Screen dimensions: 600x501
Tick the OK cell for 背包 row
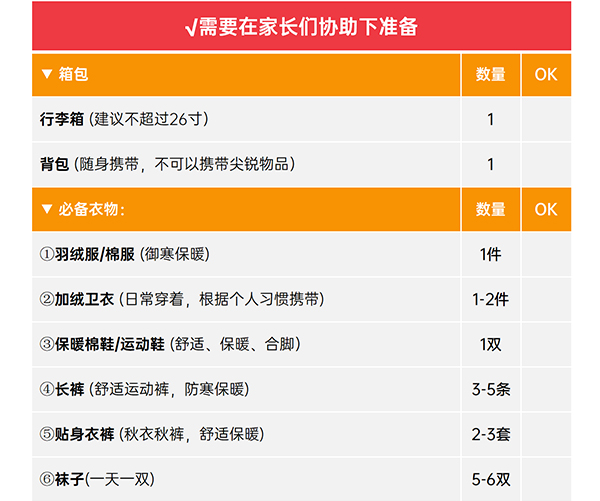pos(545,164)
